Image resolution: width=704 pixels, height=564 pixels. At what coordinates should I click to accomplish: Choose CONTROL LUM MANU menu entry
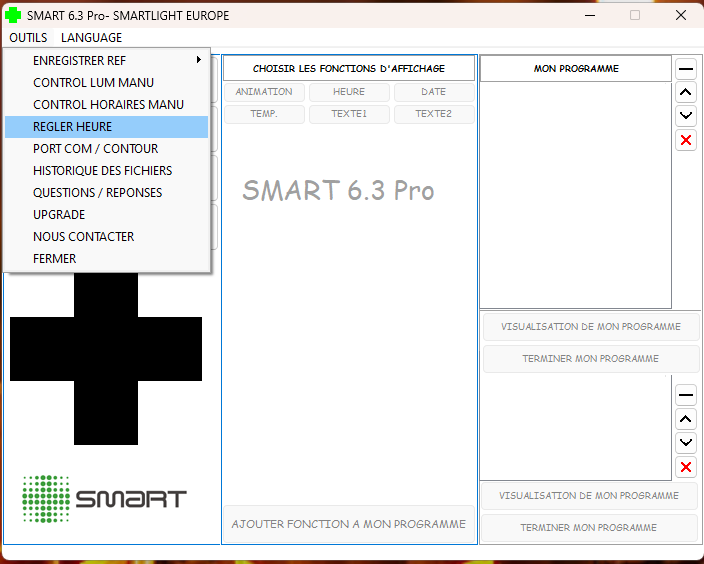click(106, 83)
